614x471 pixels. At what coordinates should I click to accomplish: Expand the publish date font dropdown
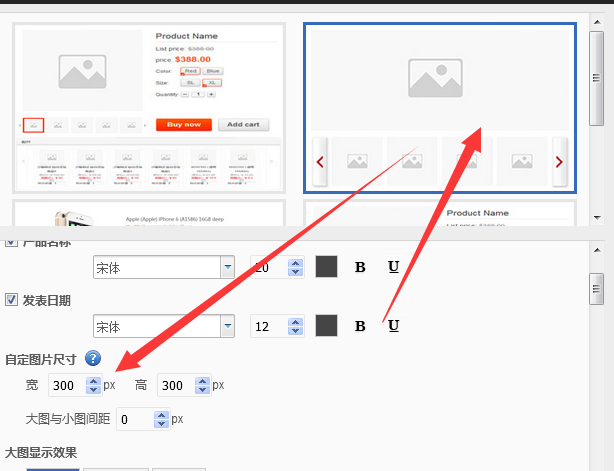[x=227, y=326]
